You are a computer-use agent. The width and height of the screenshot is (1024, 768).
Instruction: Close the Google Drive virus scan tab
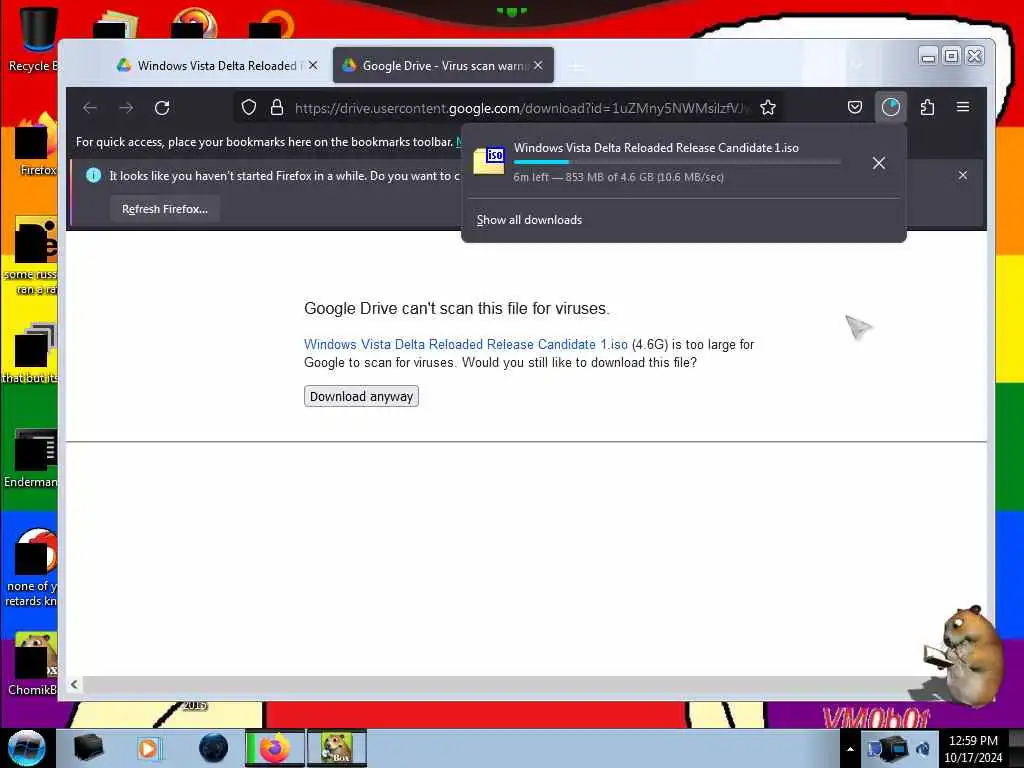pos(538,65)
